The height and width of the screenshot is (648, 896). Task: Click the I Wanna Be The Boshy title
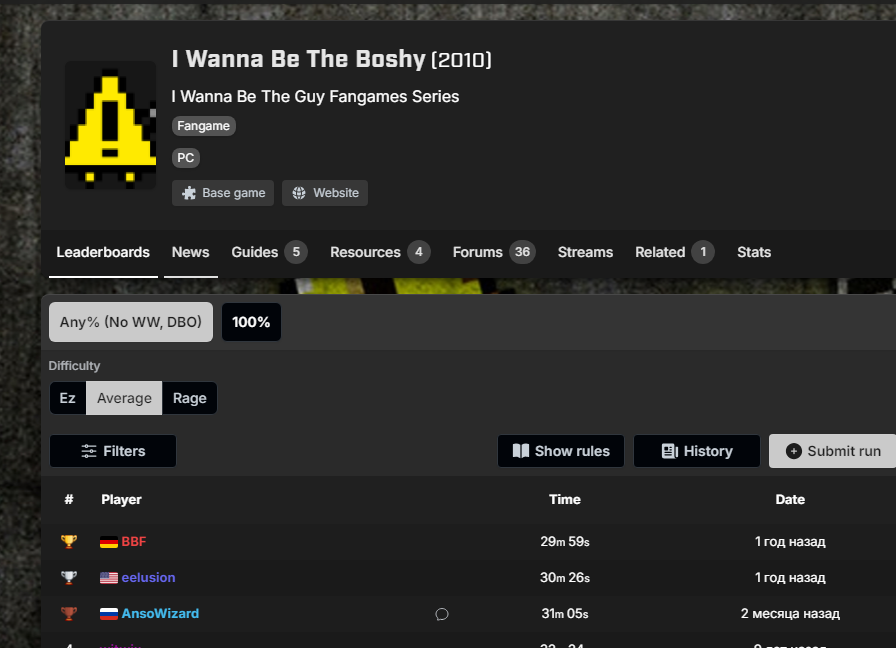(x=299, y=59)
